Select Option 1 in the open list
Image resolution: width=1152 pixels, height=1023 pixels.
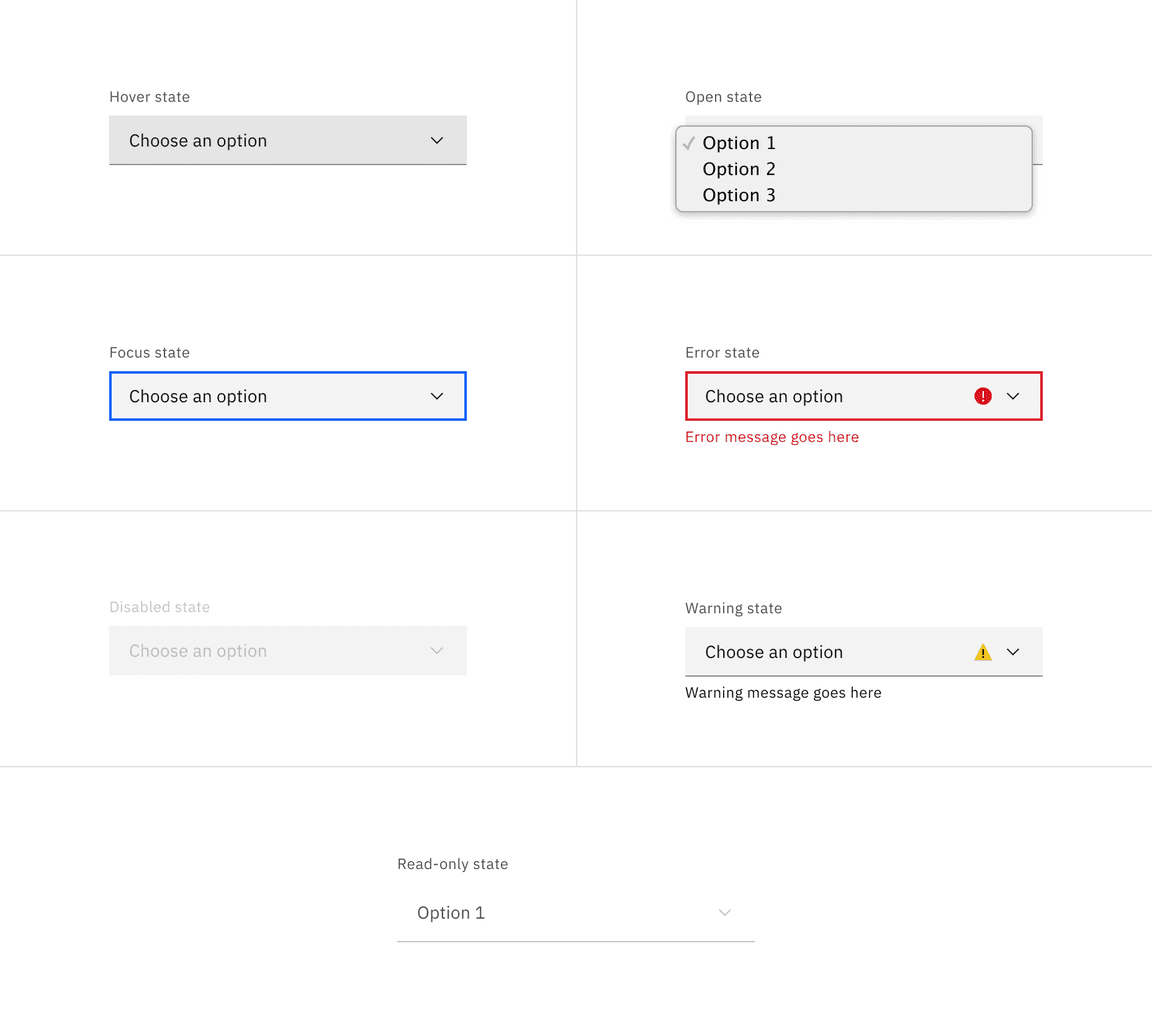pyautogui.click(x=739, y=143)
